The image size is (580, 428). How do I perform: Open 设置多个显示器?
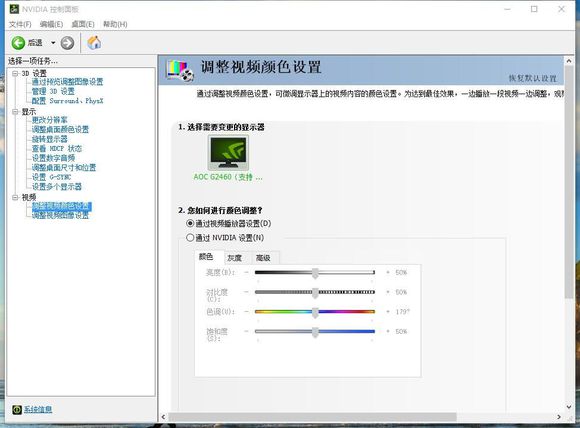click(x=57, y=187)
